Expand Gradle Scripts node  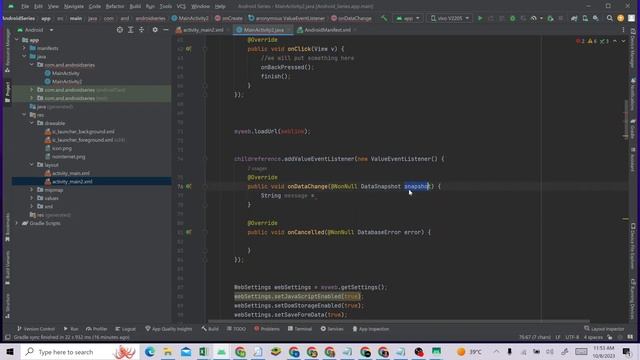(x=17, y=223)
